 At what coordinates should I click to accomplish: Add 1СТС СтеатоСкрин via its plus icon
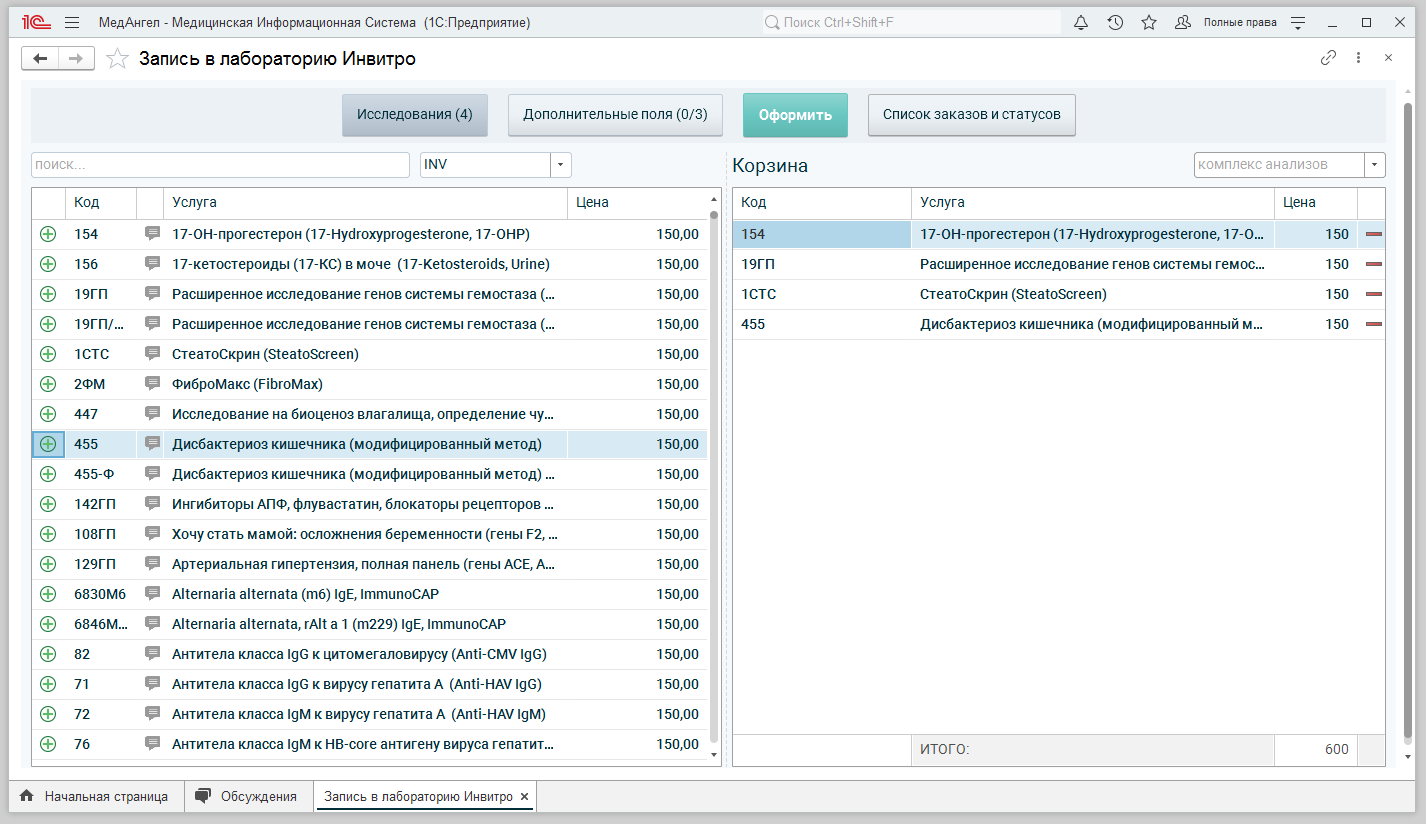48,354
